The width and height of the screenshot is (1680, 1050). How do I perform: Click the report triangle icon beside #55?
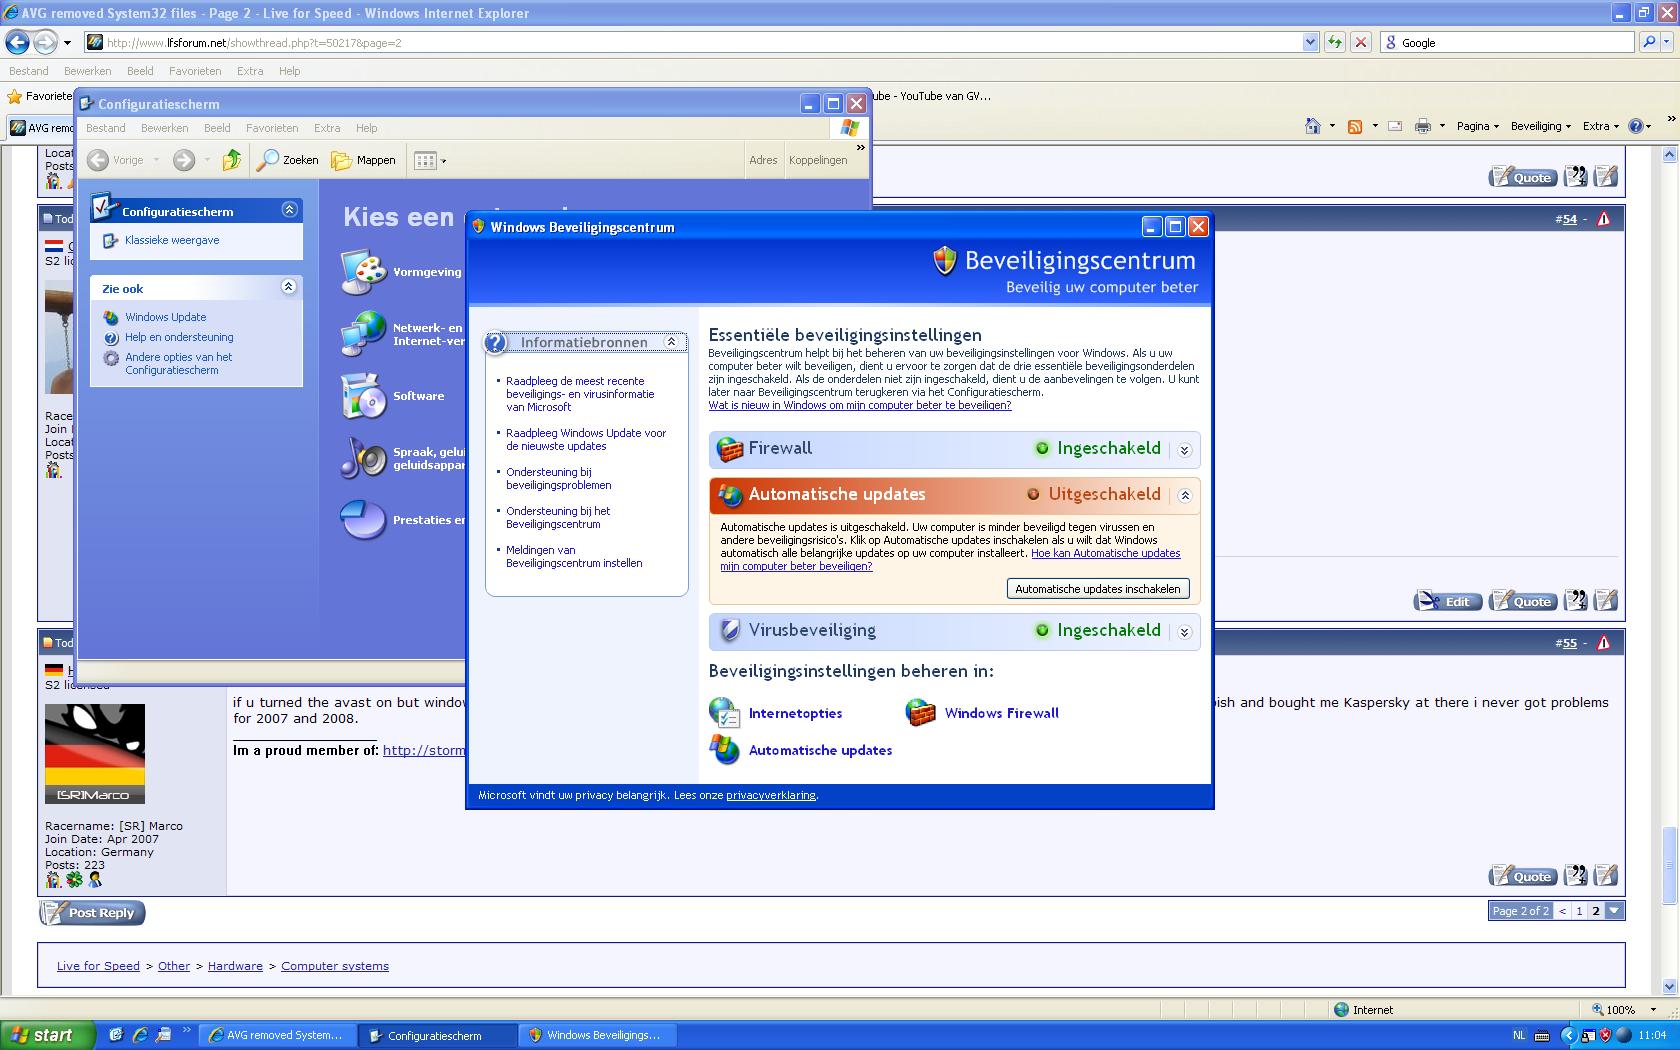(1604, 643)
